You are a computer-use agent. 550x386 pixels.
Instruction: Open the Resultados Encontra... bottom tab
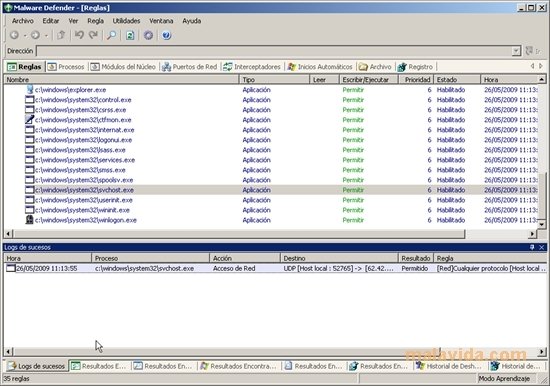(x=239, y=366)
